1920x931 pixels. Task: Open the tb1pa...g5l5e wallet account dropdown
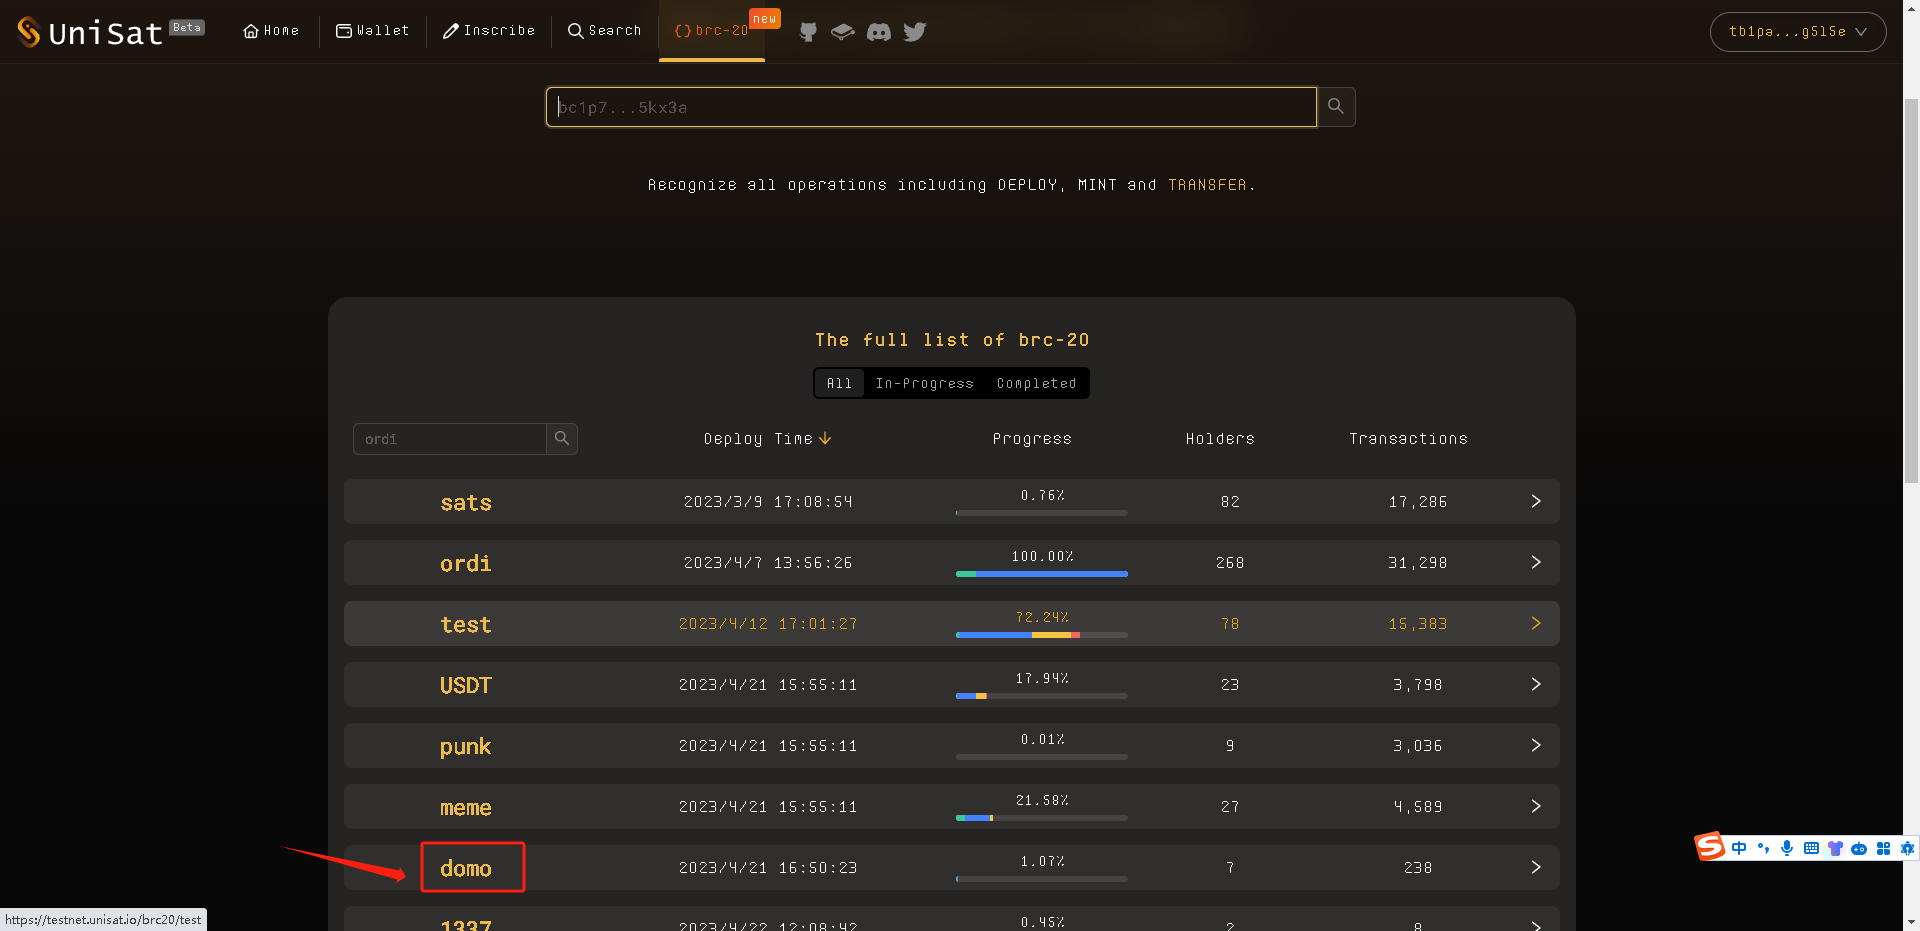click(x=1797, y=32)
